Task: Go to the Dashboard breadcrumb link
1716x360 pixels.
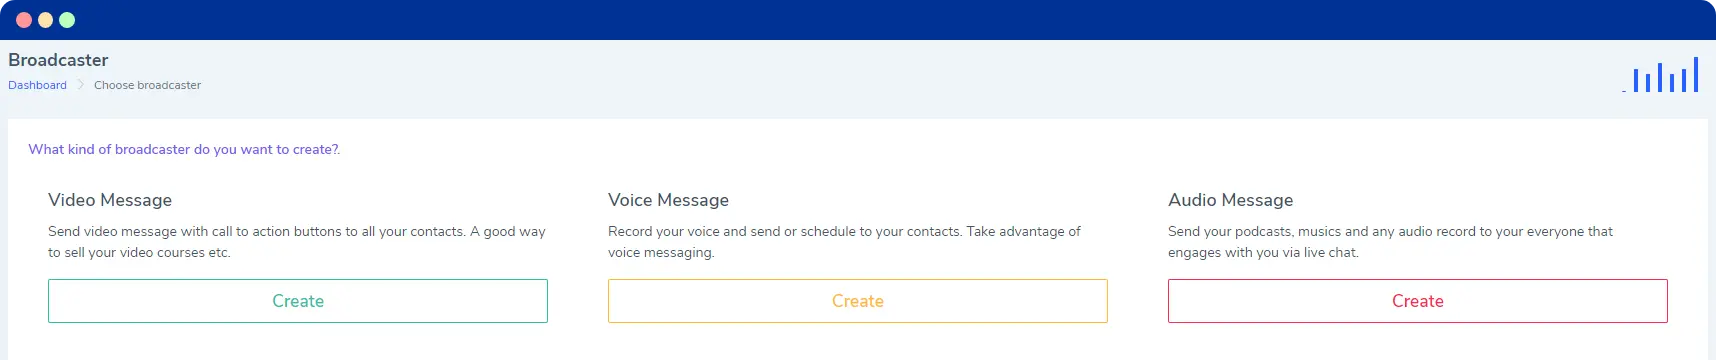Action: (x=37, y=85)
